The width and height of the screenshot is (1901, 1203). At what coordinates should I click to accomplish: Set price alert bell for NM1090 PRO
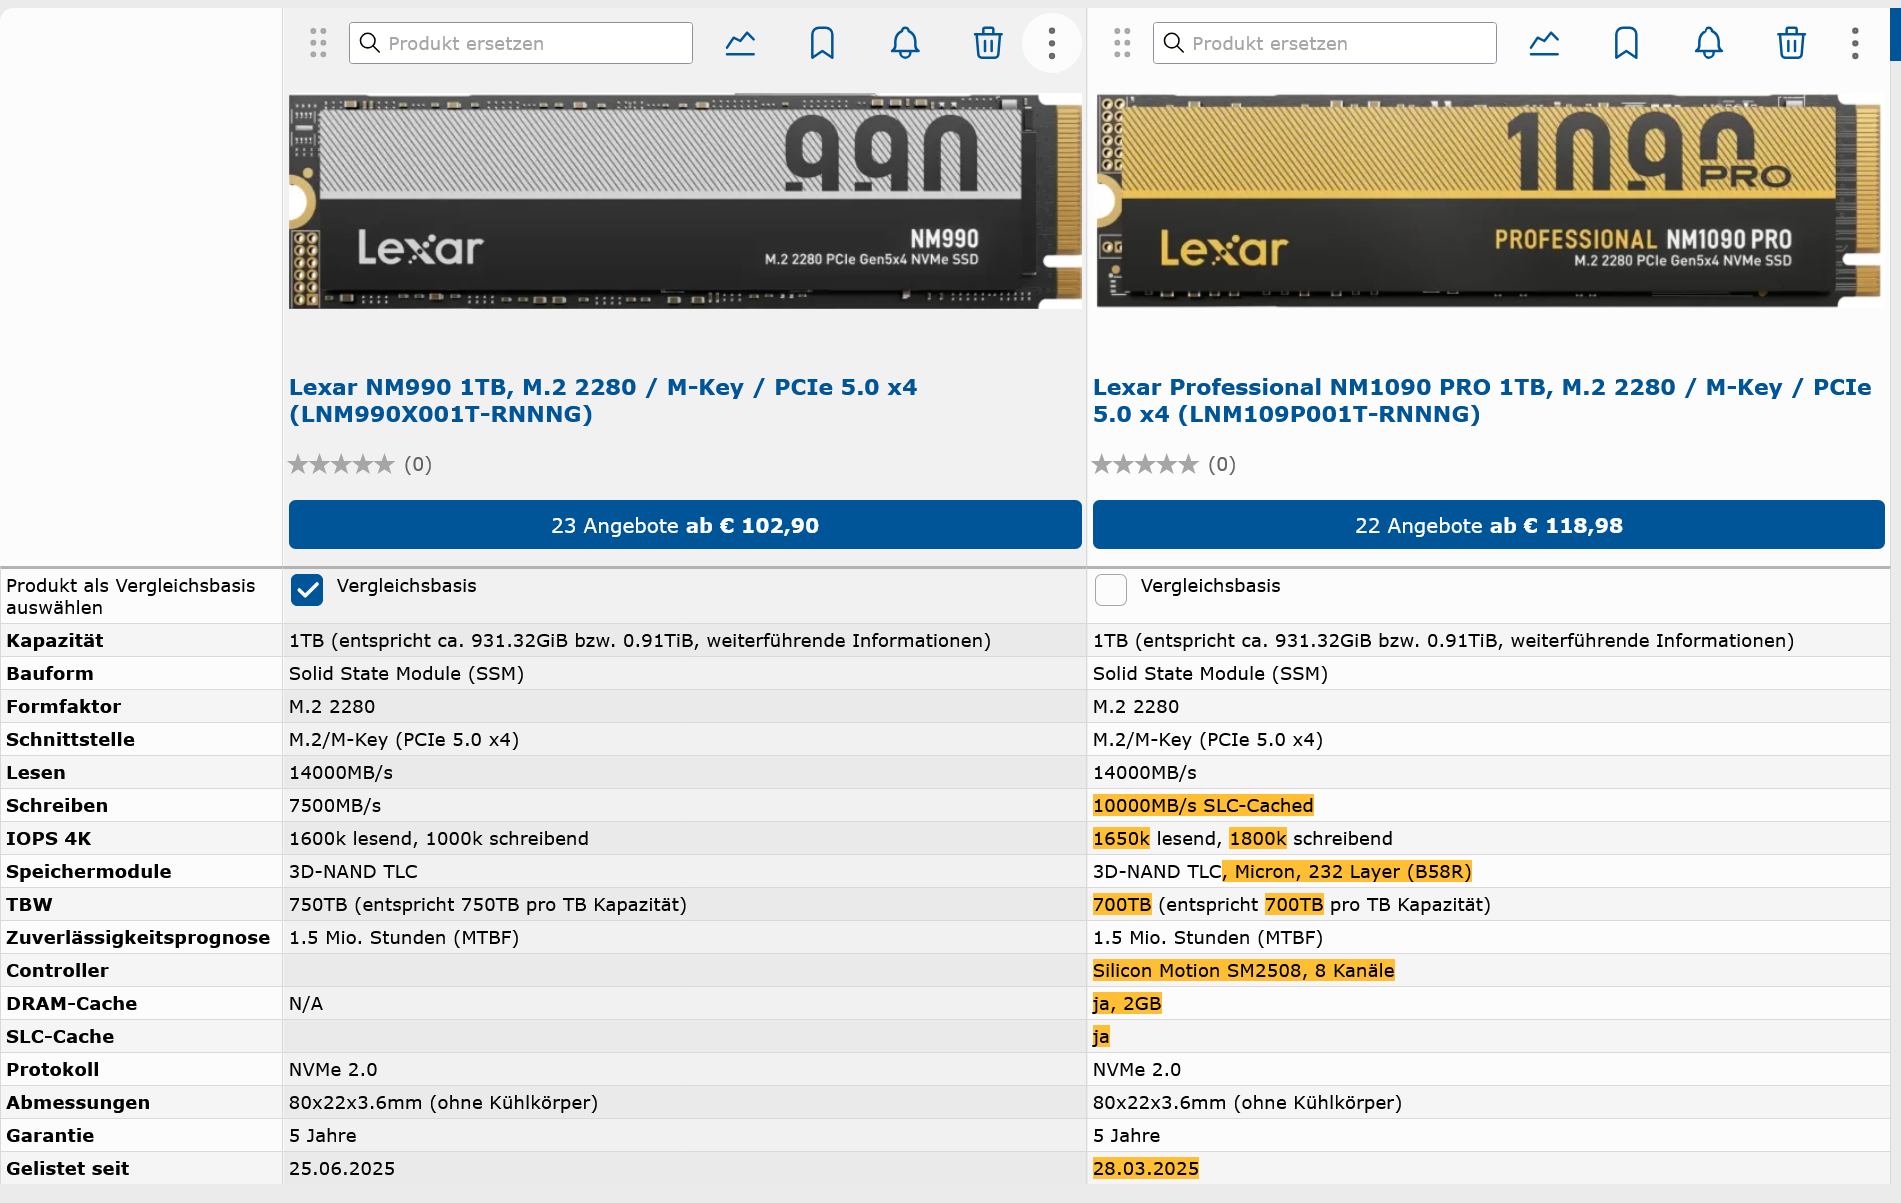click(x=1709, y=43)
